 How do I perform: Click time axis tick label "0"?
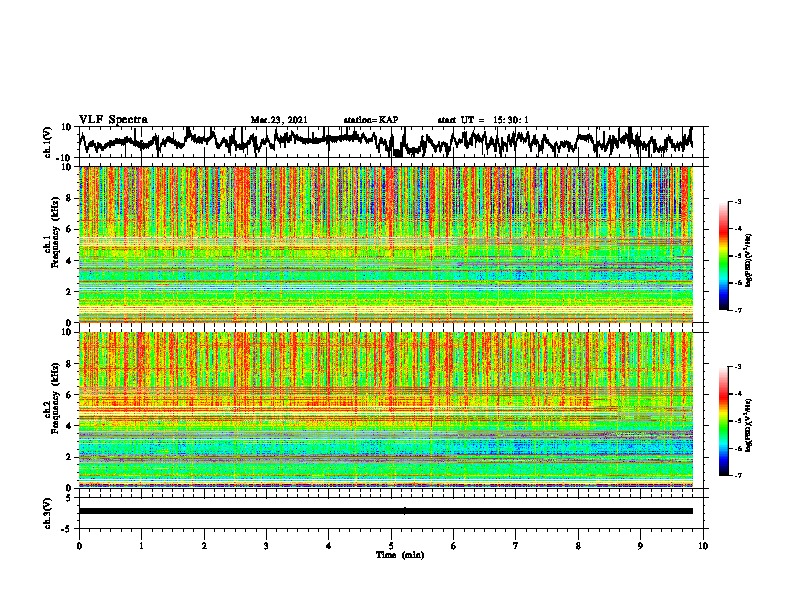(x=79, y=546)
